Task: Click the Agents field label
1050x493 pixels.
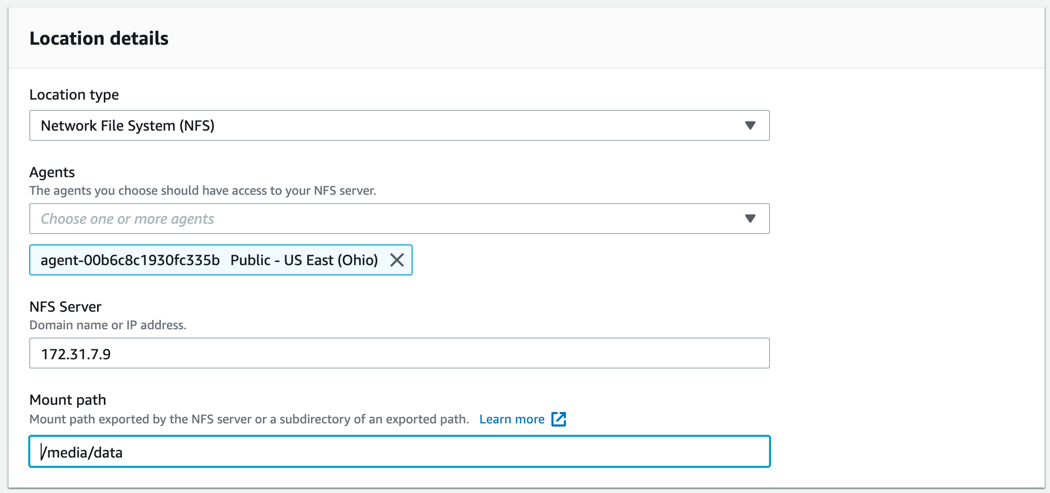Action: [52, 173]
